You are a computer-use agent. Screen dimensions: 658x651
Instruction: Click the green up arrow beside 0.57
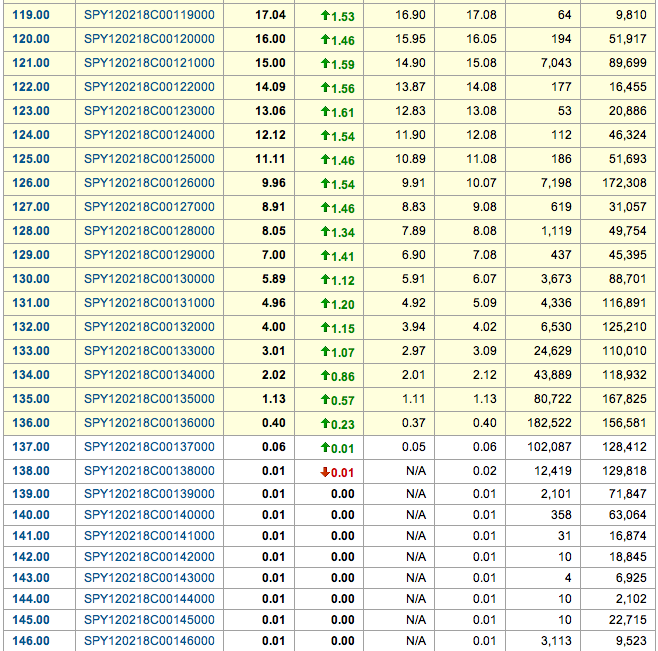pyautogui.click(x=325, y=399)
